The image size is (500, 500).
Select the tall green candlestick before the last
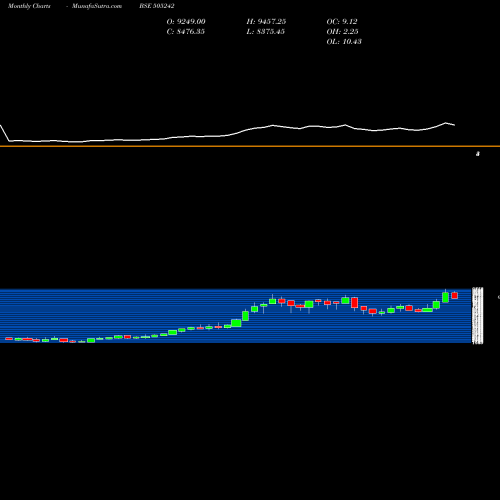pyautogui.click(x=445, y=297)
